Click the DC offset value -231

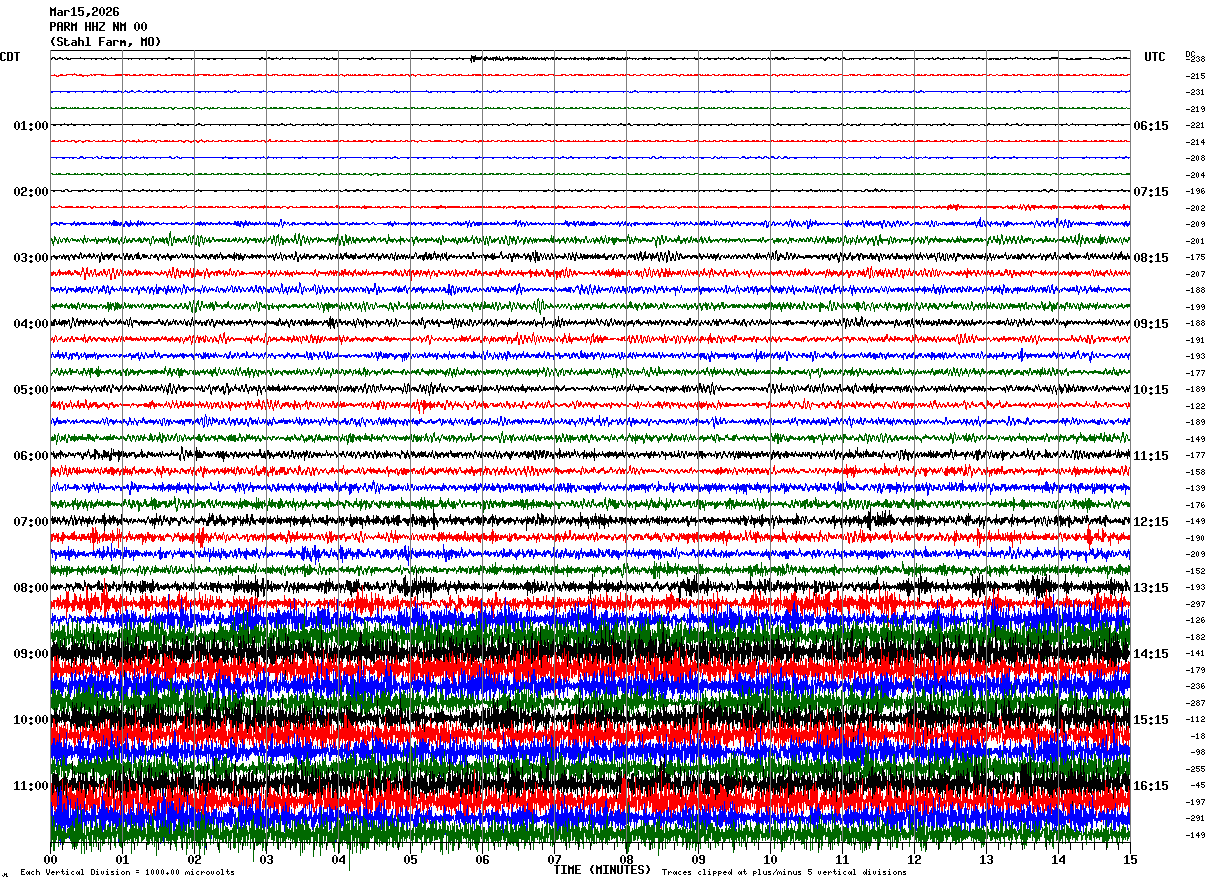click(1195, 92)
